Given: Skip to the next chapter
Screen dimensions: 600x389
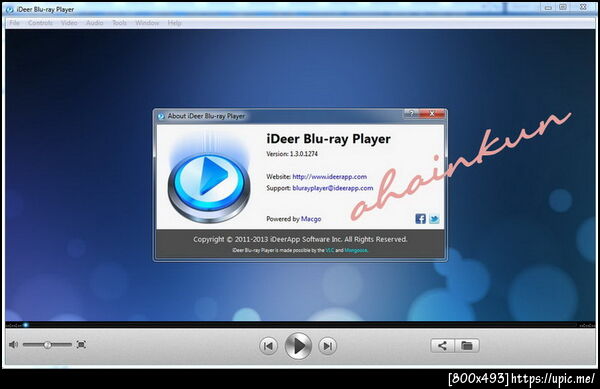Looking at the screenshot, I should (328, 346).
